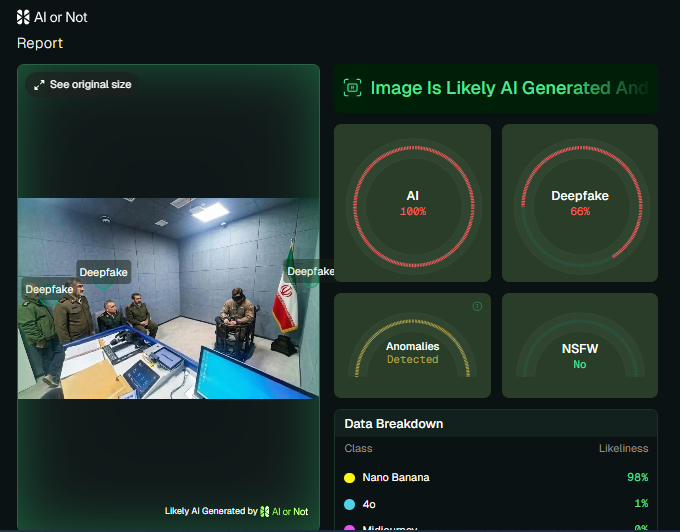Click the cyan 4o class dot
Image resolution: width=680 pixels, height=532 pixels.
(349, 504)
